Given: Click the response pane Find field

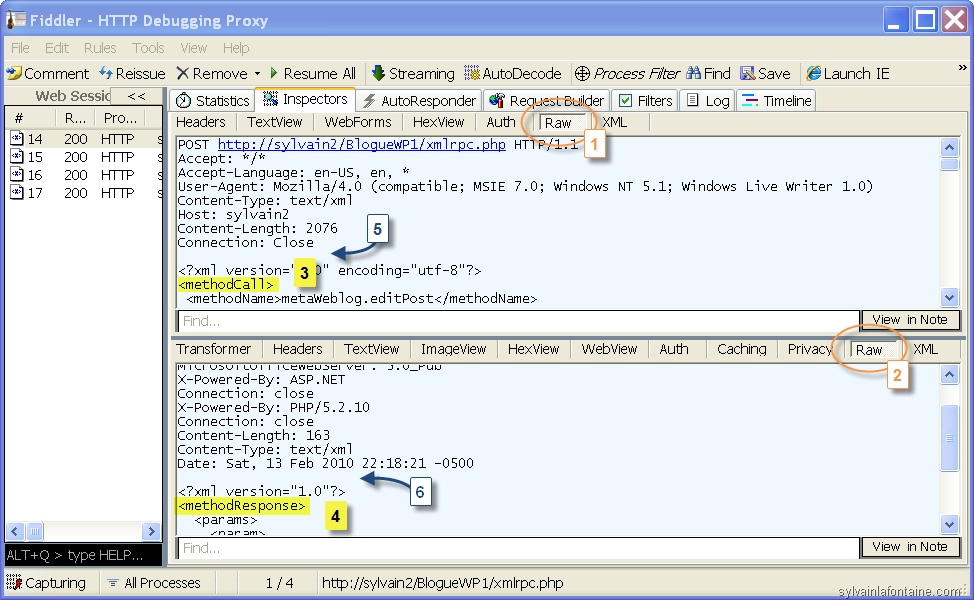Looking at the screenshot, I should pyautogui.click(x=519, y=548).
